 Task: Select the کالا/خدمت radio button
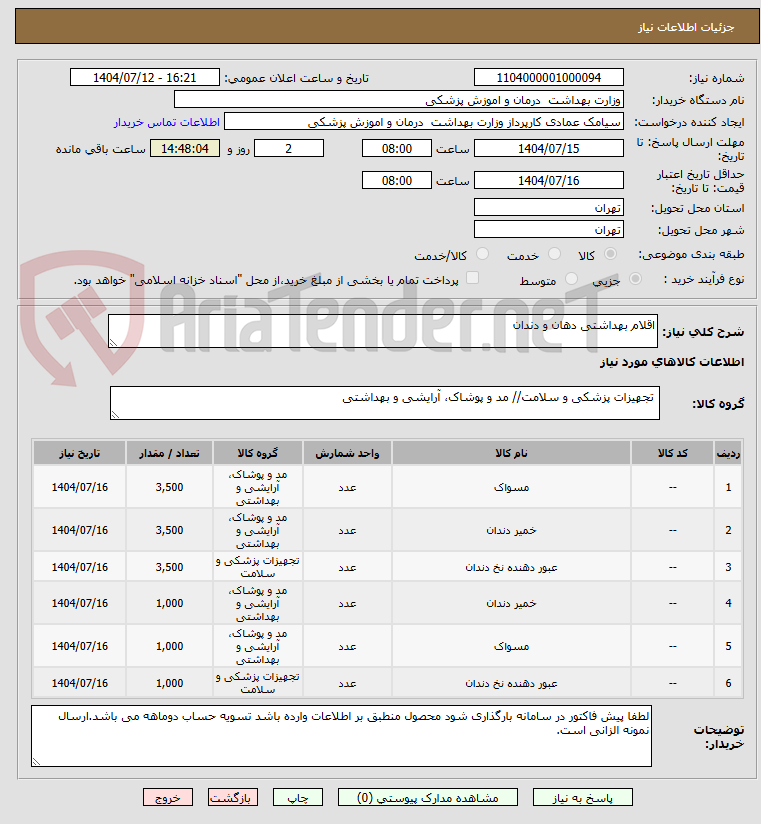click(x=482, y=254)
